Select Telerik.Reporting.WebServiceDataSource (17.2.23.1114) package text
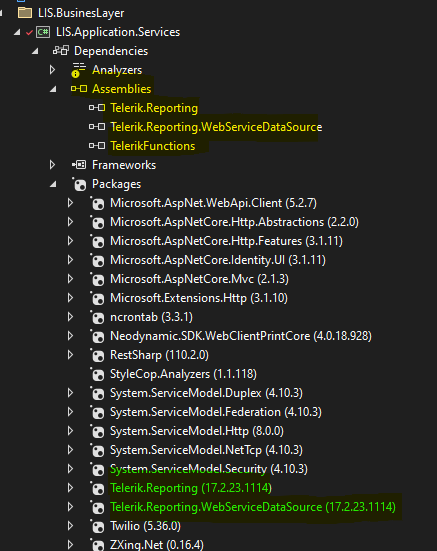Screen dimensions: 437x551 pos(253,507)
